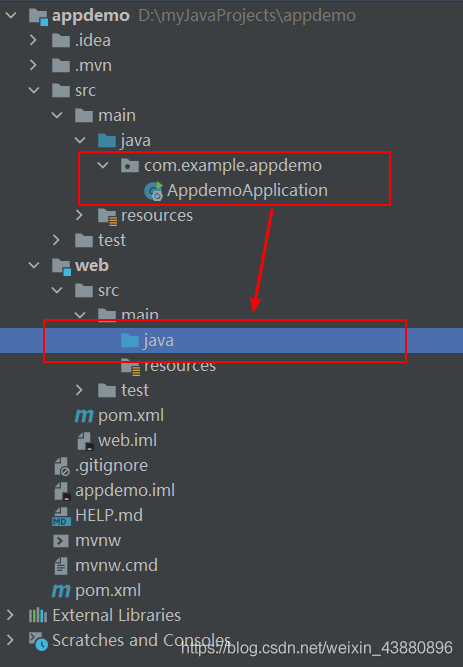
Task: Expand the resources folder under appdemo main
Action: (x=79, y=215)
